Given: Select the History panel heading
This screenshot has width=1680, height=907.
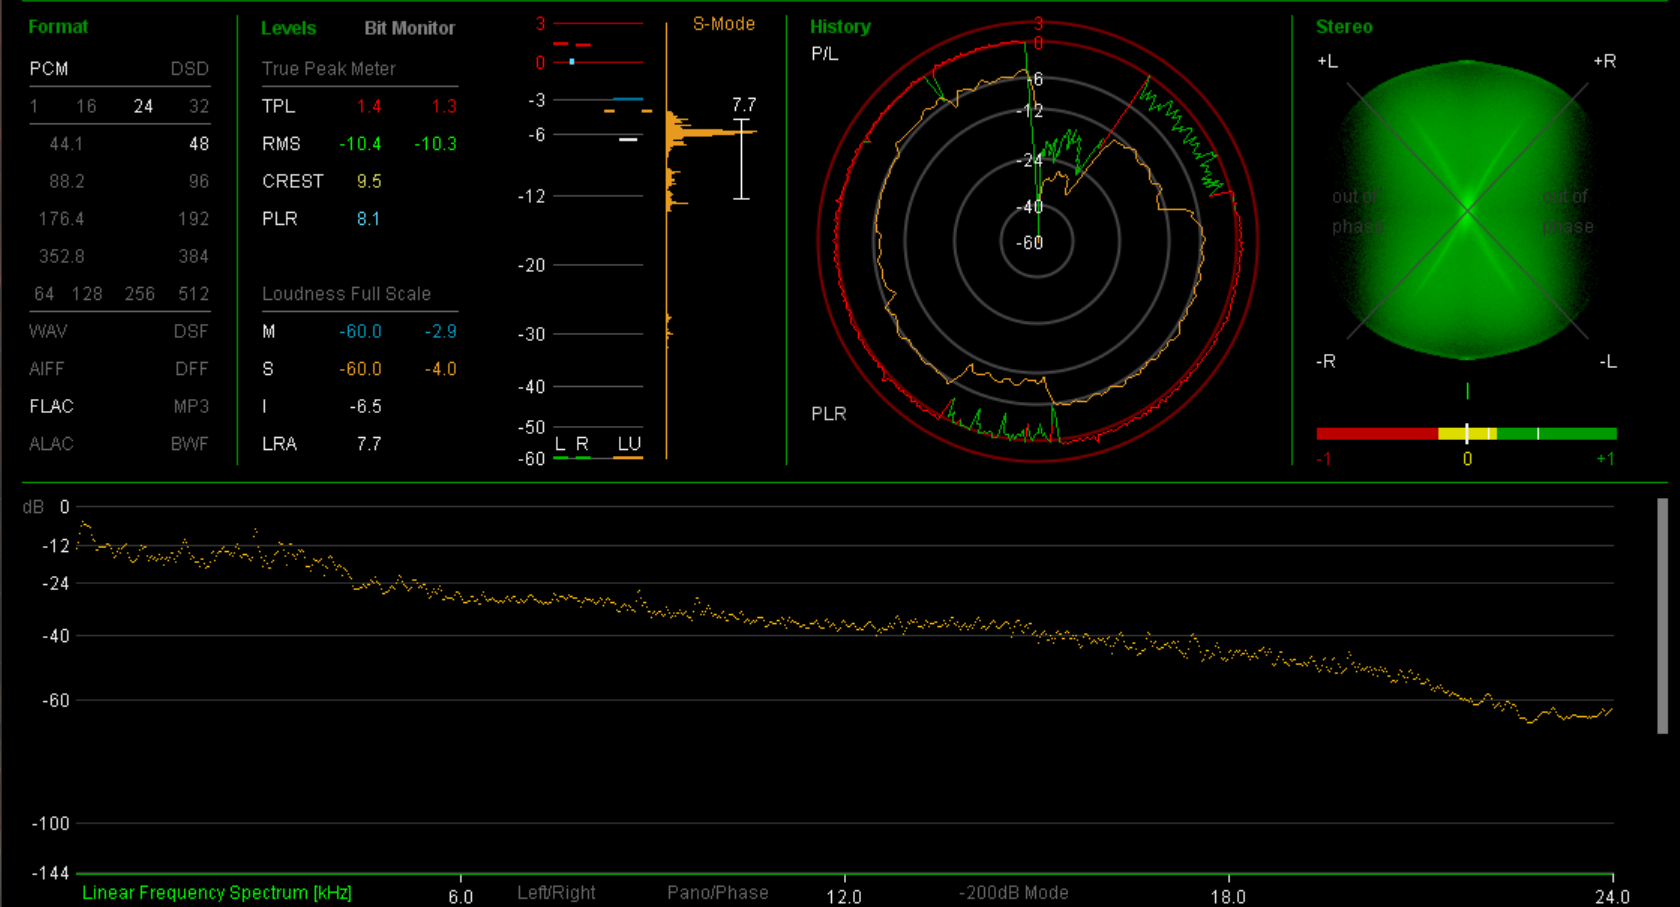Looking at the screenshot, I should coord(840,27).
